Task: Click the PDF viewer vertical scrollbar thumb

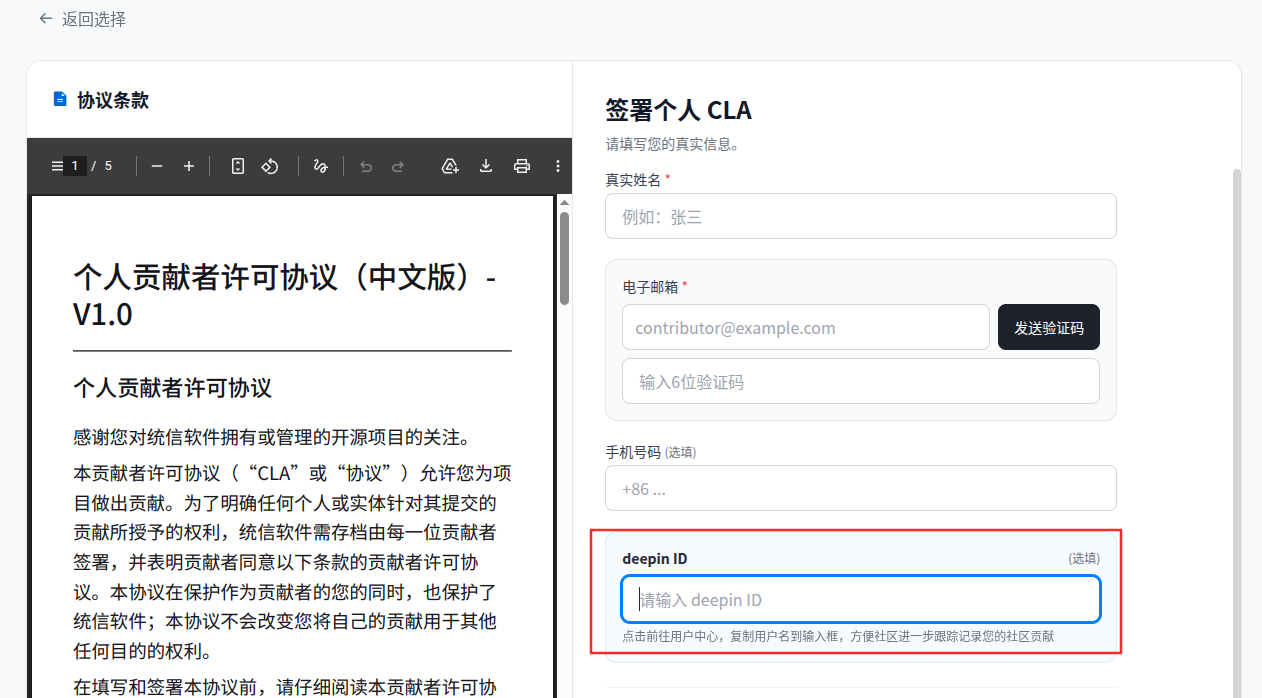Action: coord(564,258)
